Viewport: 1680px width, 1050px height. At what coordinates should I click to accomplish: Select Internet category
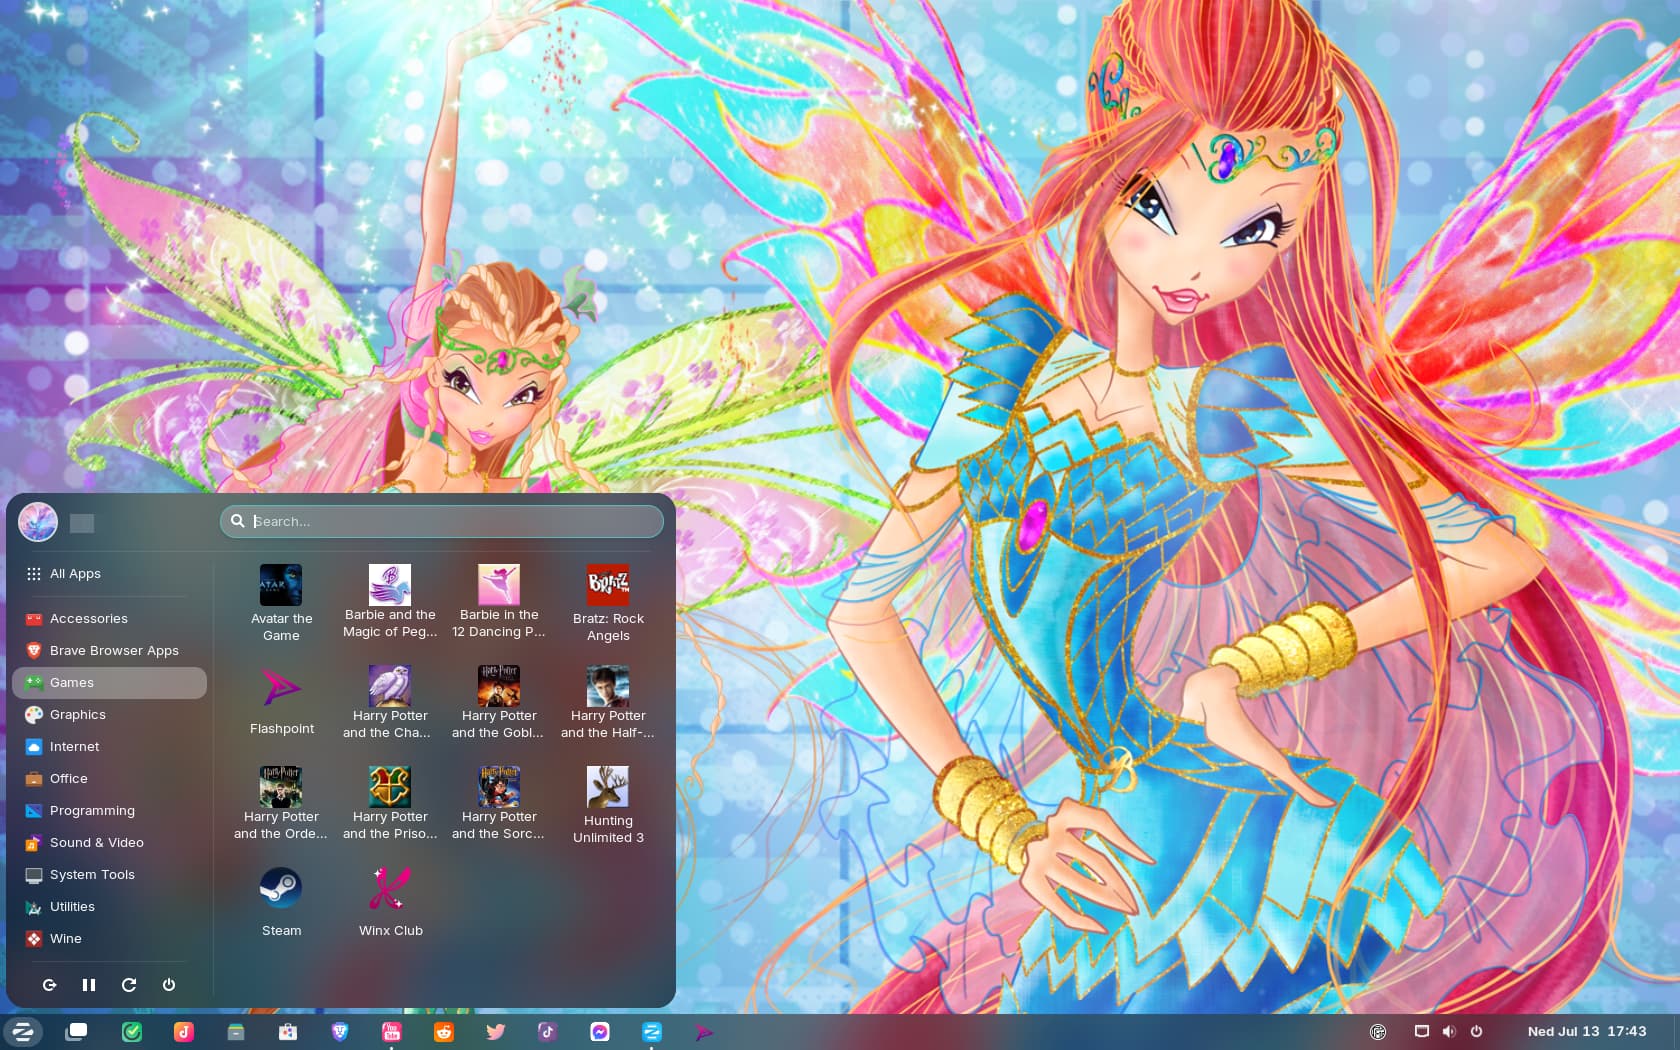tap(110, 747)
